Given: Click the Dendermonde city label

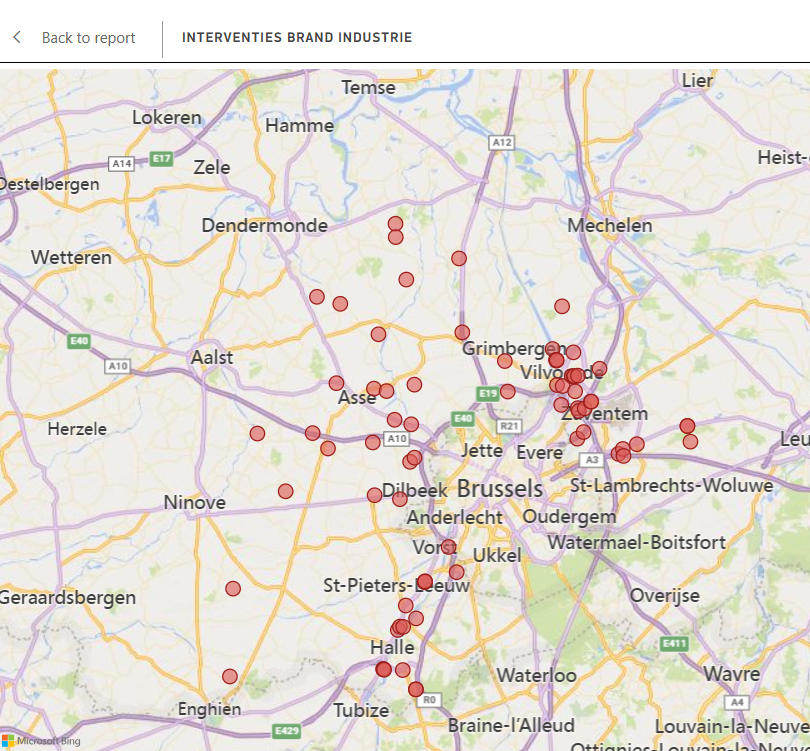Looking at the screenshot, I should [x=264, y=226].
